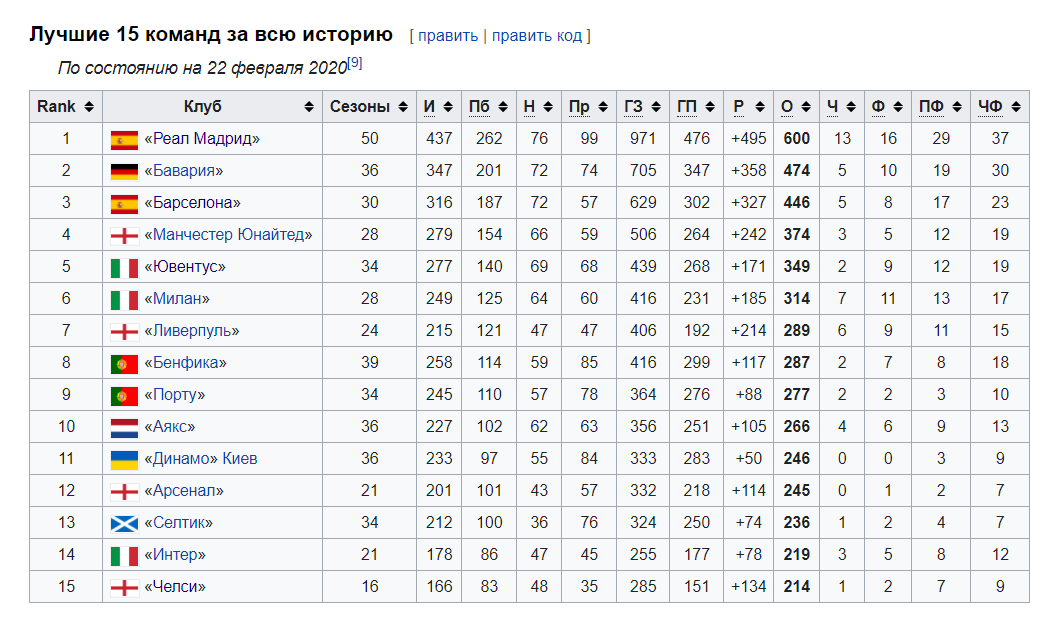Open the «править» edit link
Viewport: 1056px width, 627px height.
[448, 36]
